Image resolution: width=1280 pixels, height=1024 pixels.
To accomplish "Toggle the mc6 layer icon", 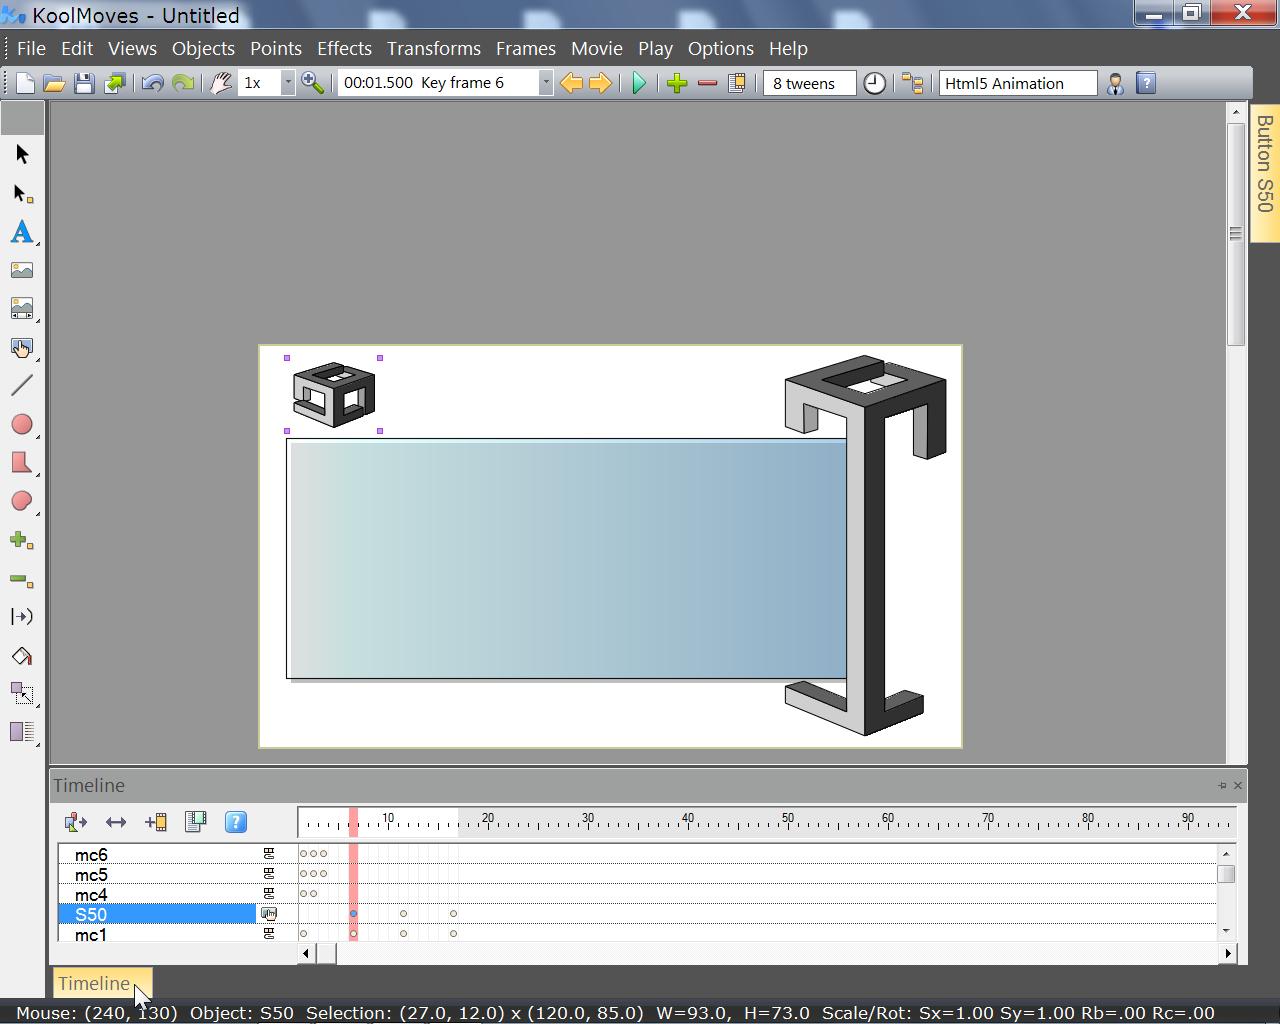I will coord(268,854).
